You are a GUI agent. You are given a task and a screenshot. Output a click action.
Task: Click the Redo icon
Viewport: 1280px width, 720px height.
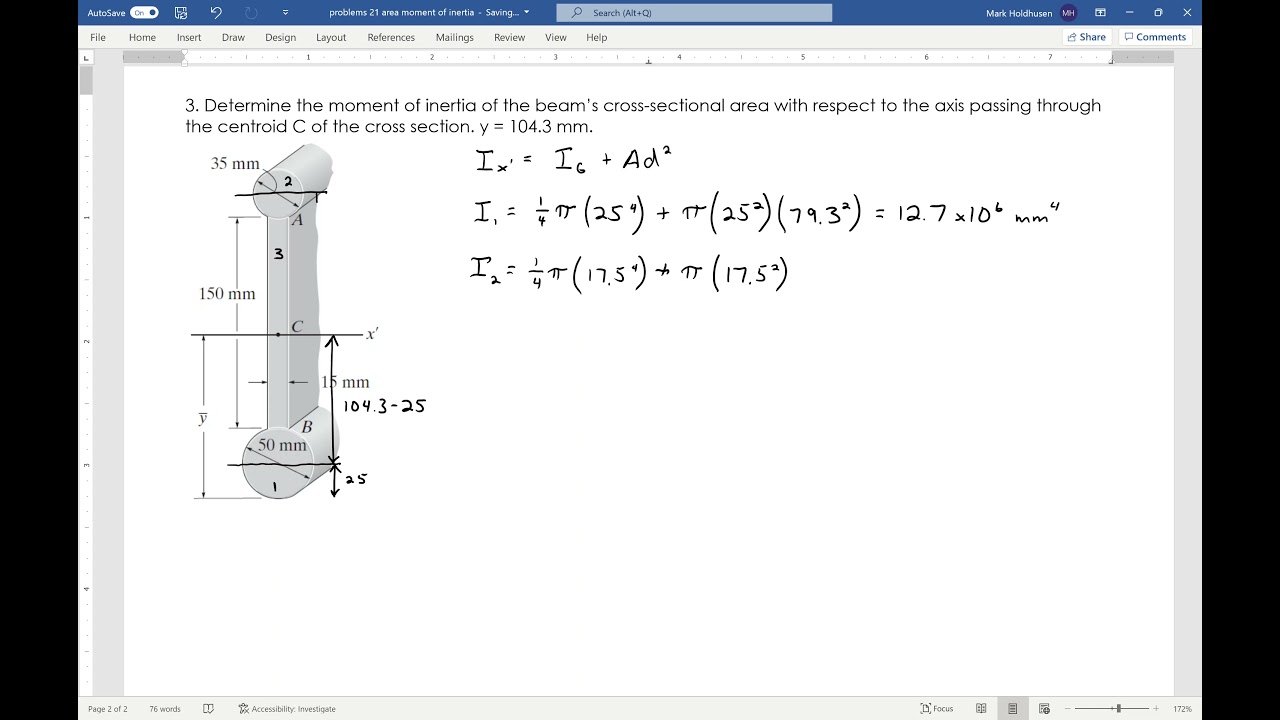[x=251, y=13]
